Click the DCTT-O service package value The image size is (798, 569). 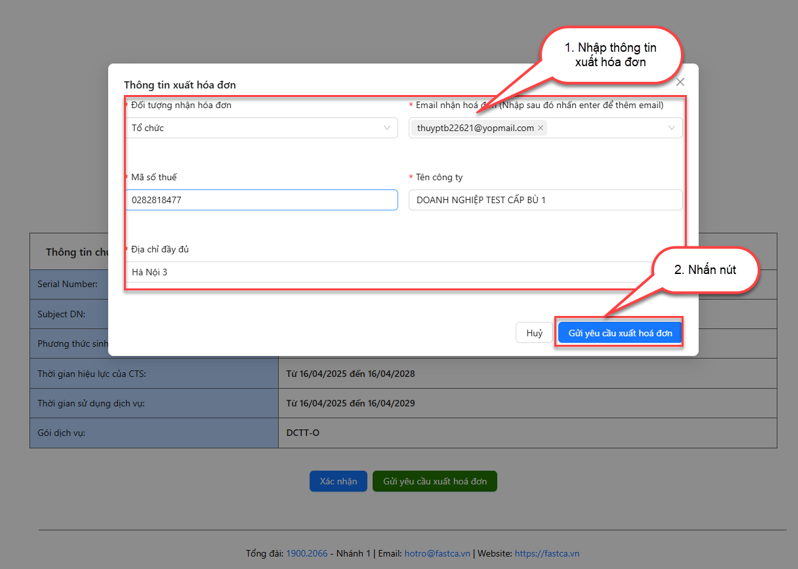[x=303, y=433]
